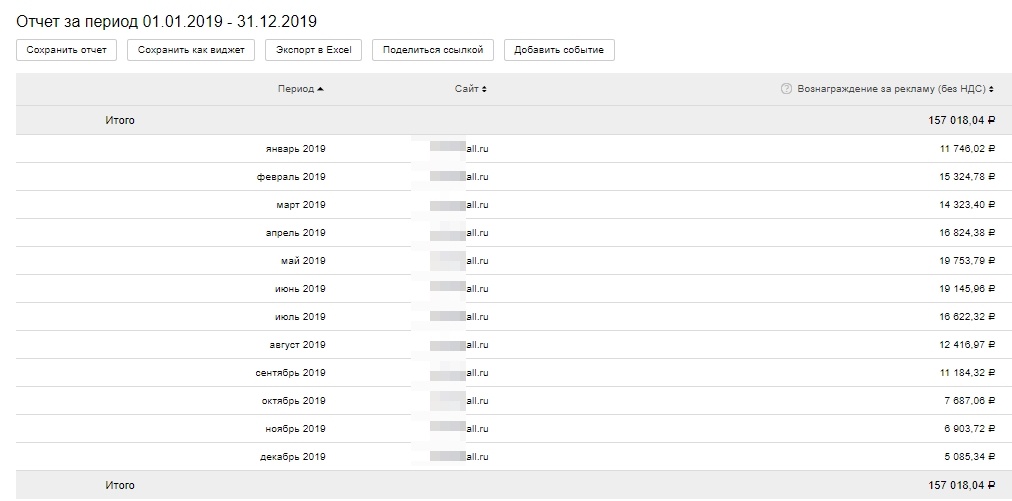Sort by Период column arrow
The image size is (1012, 501).
tap(320, 89)
